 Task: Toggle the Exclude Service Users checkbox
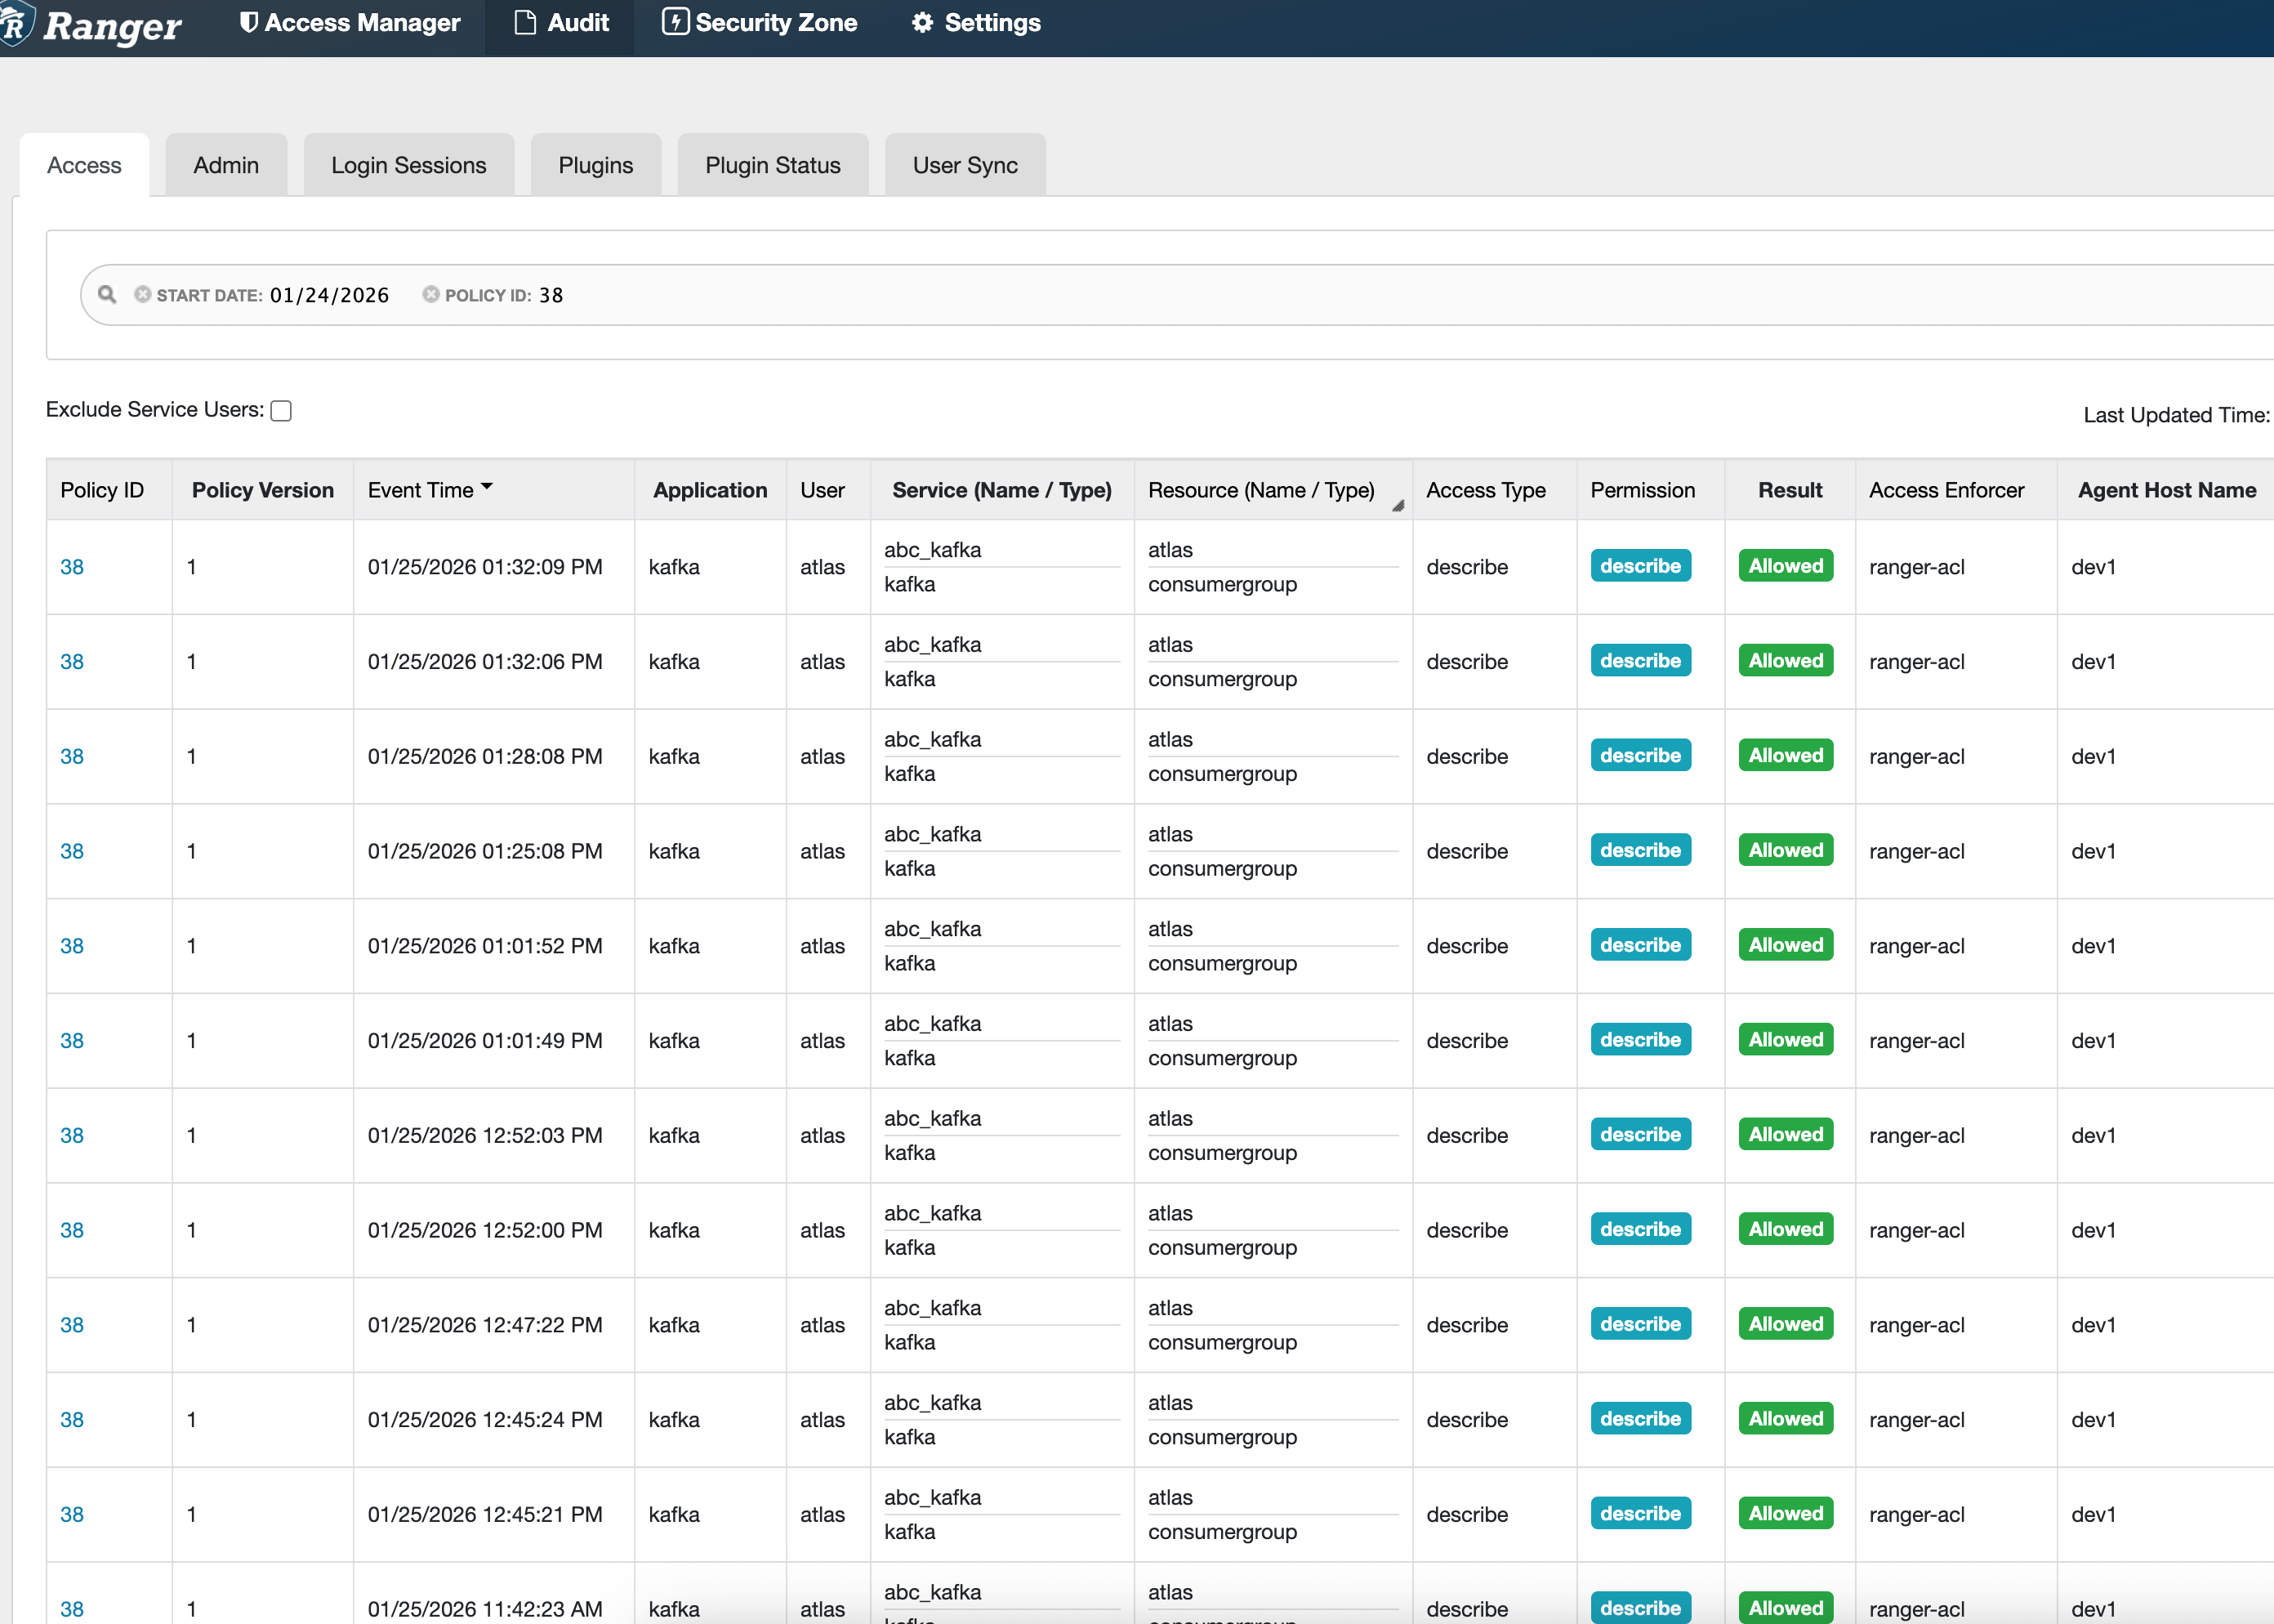click(281, 411)
